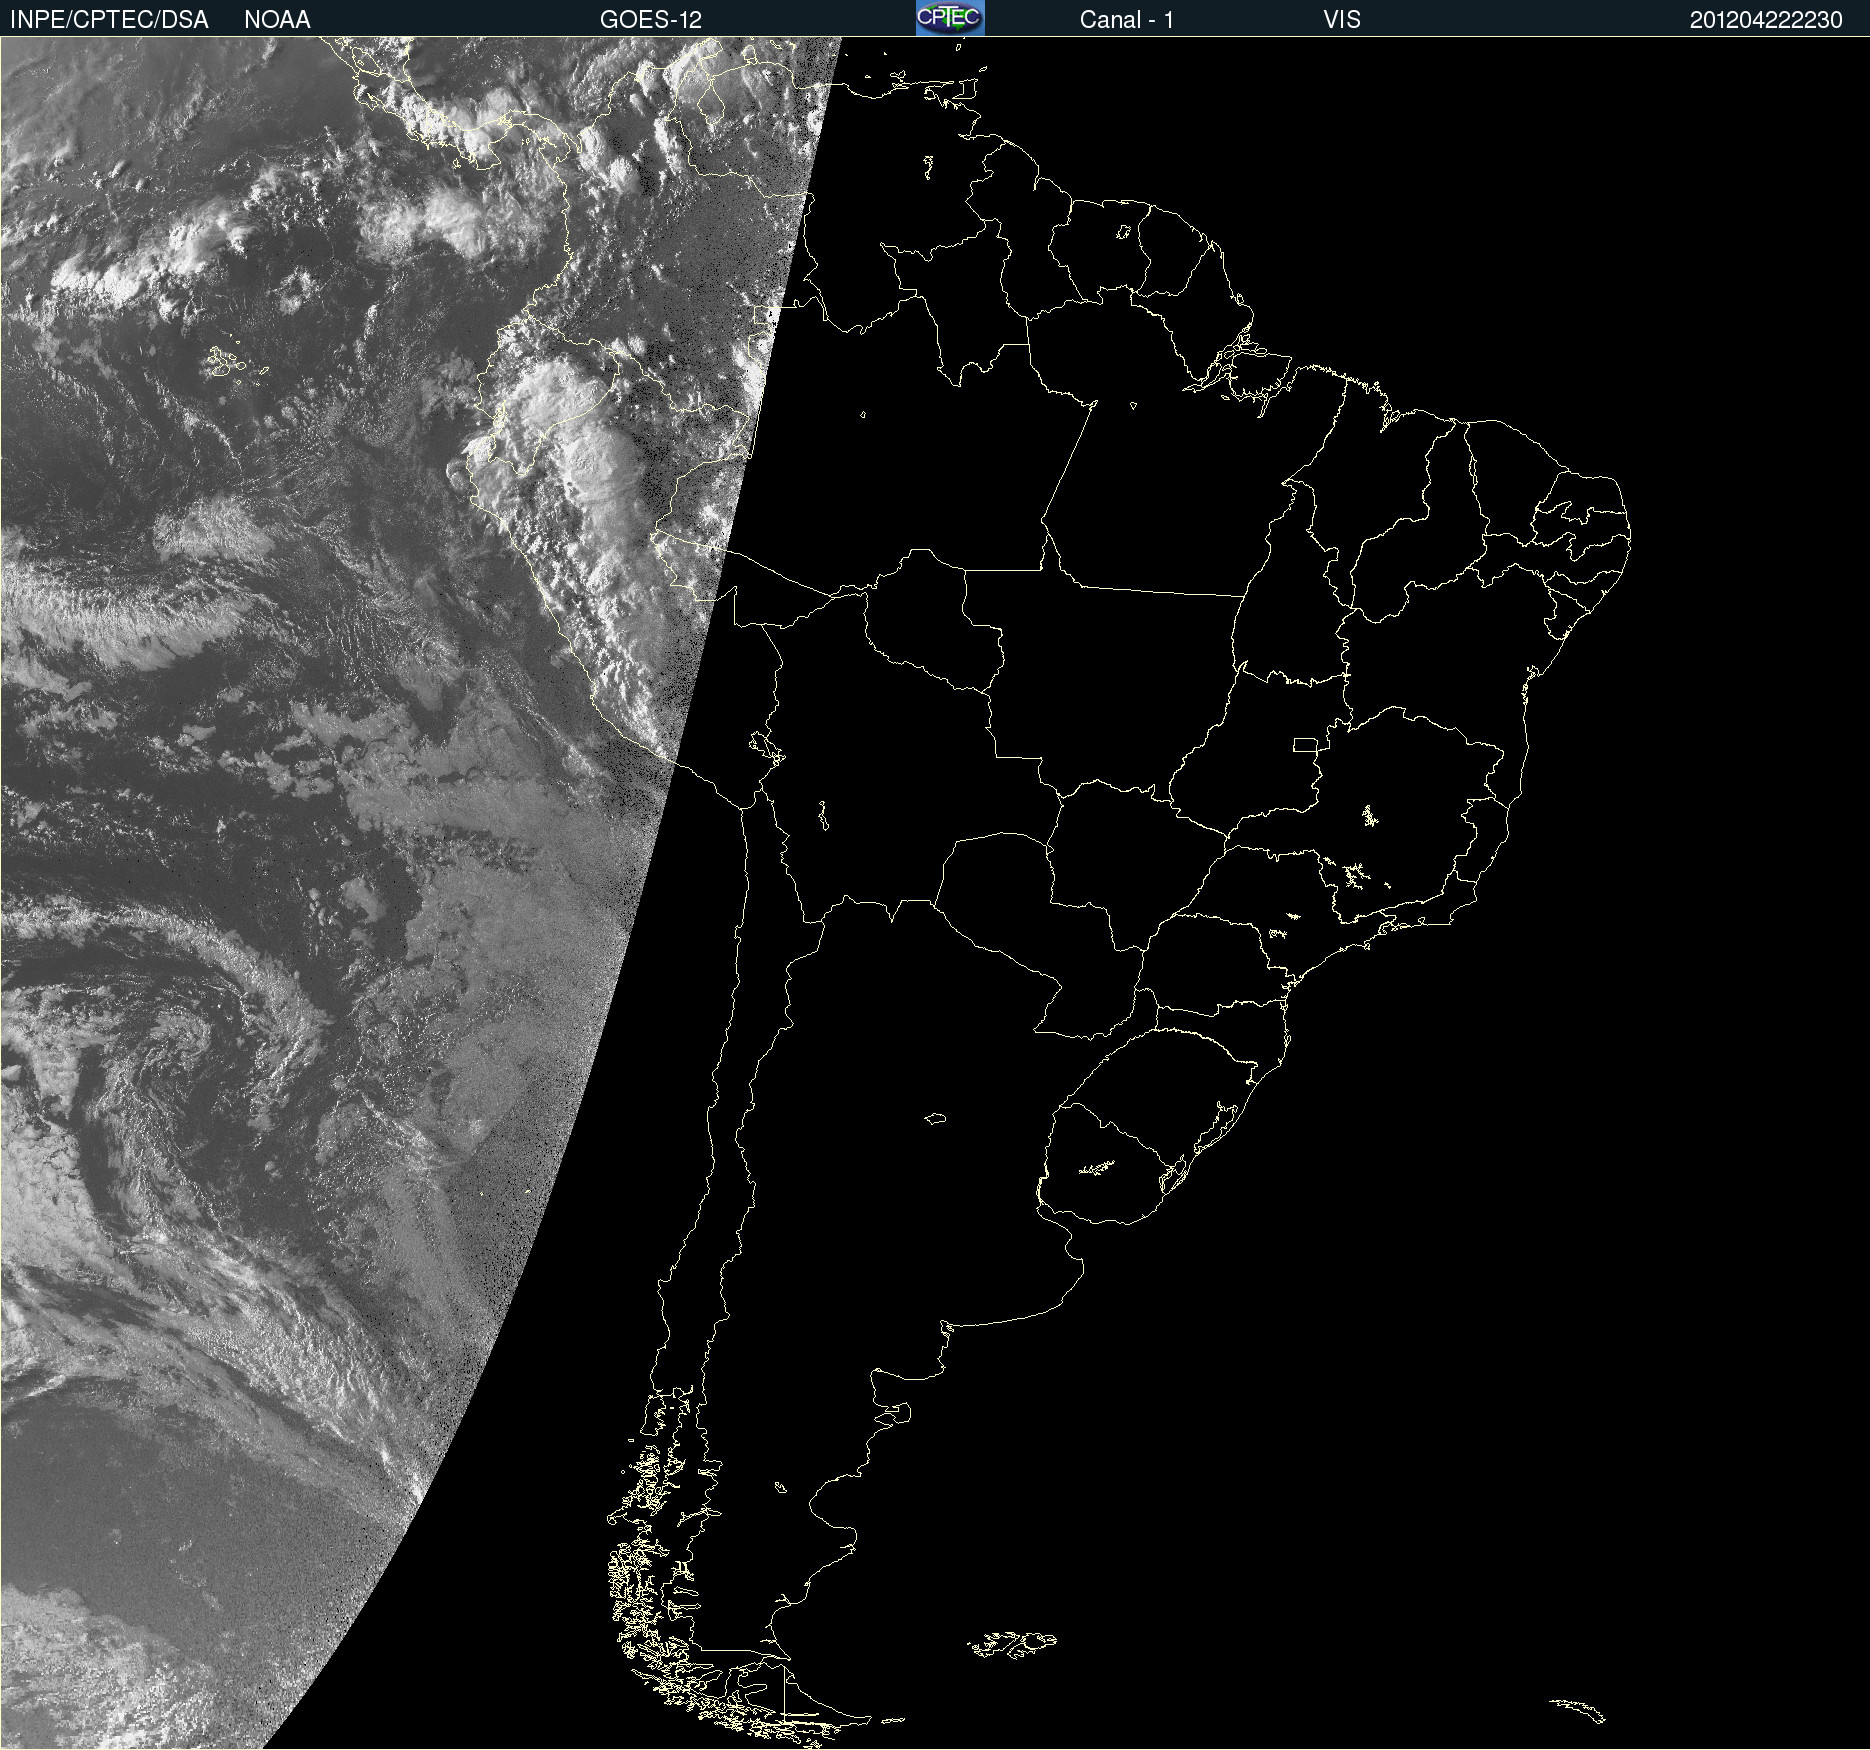The image size is (1870, 1750).
Task: Click the CPTEC logo in the header
Action: 950,18
